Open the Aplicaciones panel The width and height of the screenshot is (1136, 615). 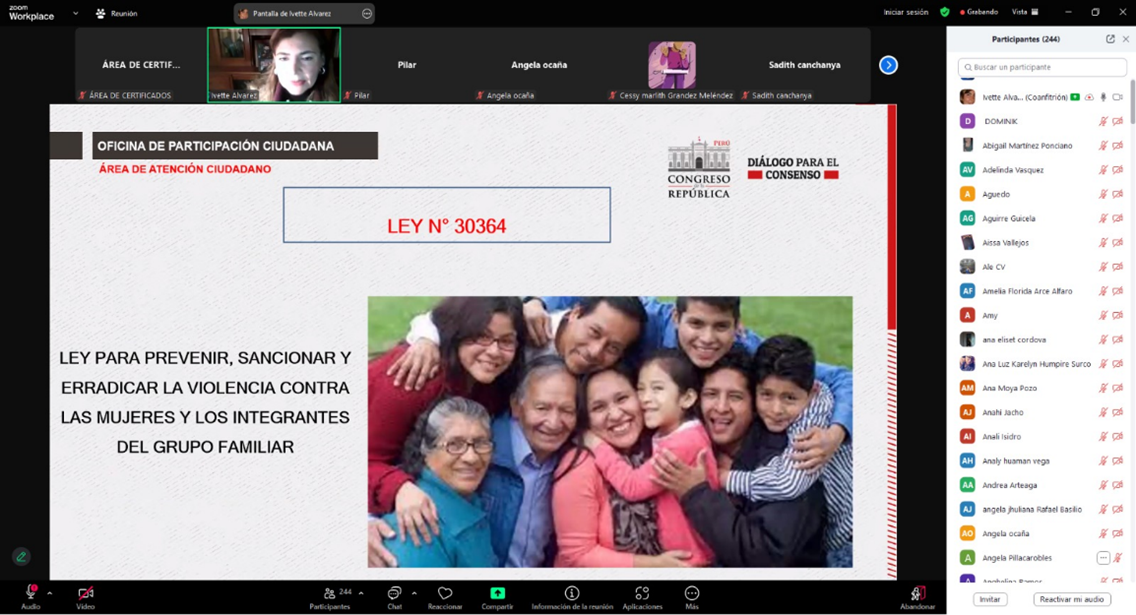tap(642, 597)
